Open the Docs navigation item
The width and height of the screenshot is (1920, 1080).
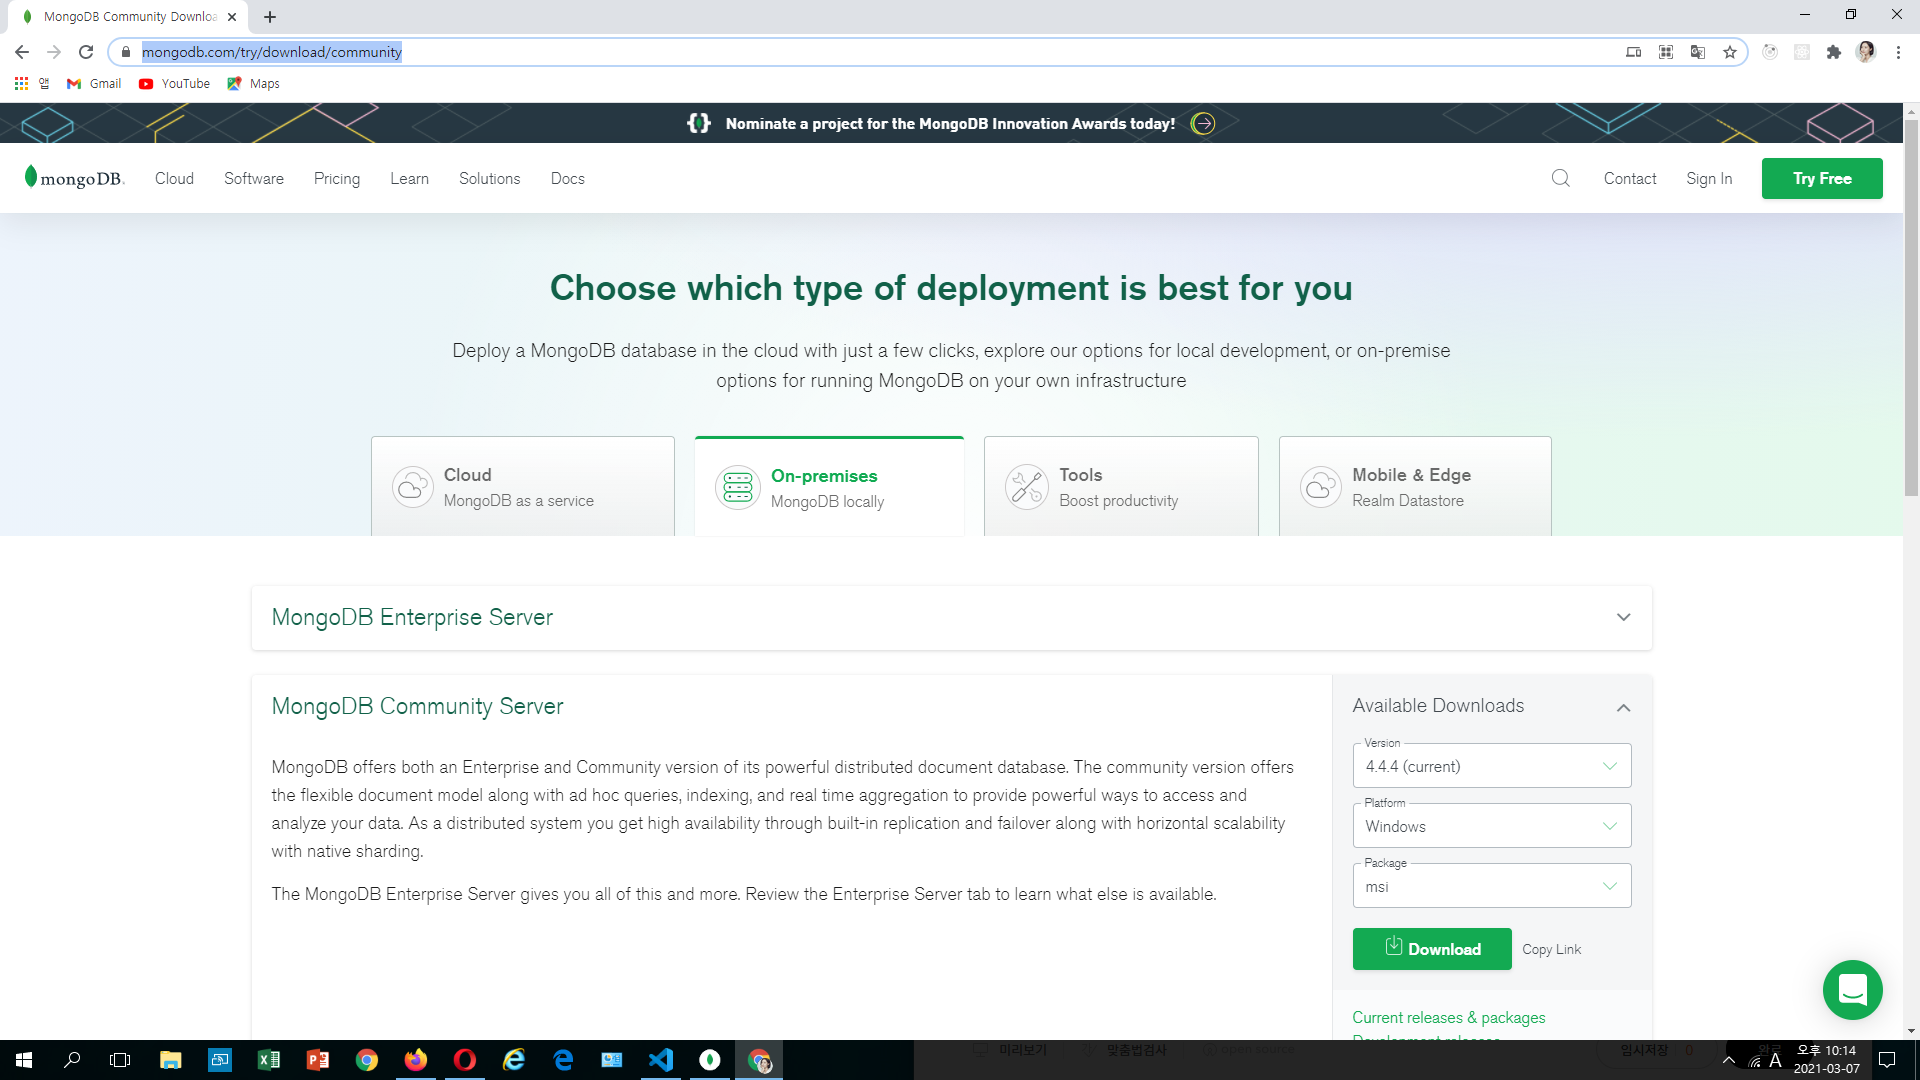click(x=567, y=178)
